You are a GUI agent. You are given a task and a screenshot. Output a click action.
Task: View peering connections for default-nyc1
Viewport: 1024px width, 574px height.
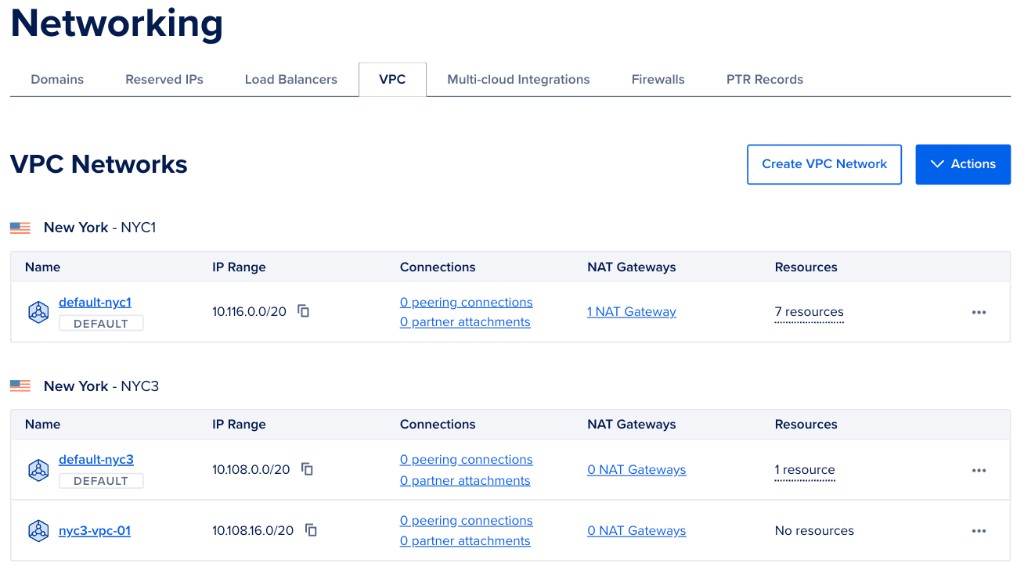(x=466, y=302)
